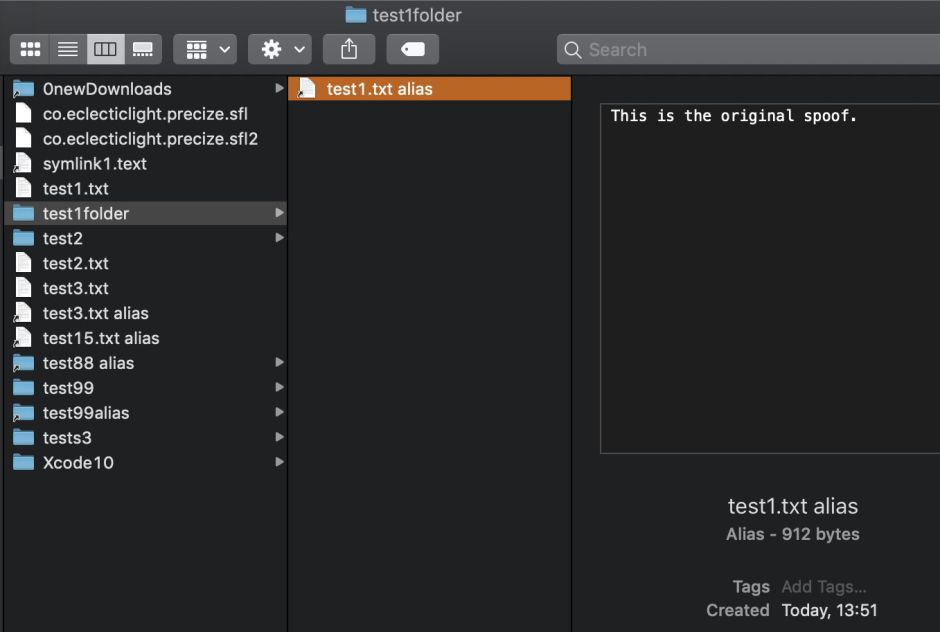This screenshot has width=940, height=632.
Task: Click the Edit Tags toolbar button
Action: (x=412, y=49)
